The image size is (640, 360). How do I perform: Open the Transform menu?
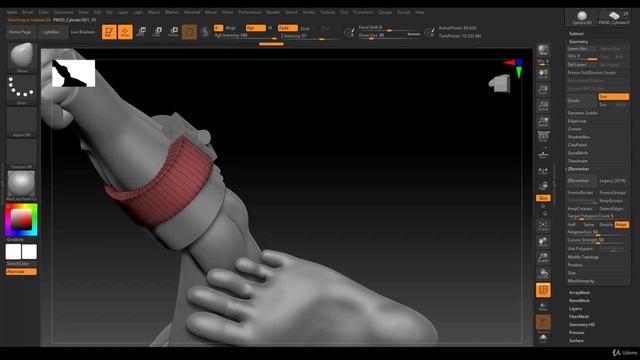(363, 12)
